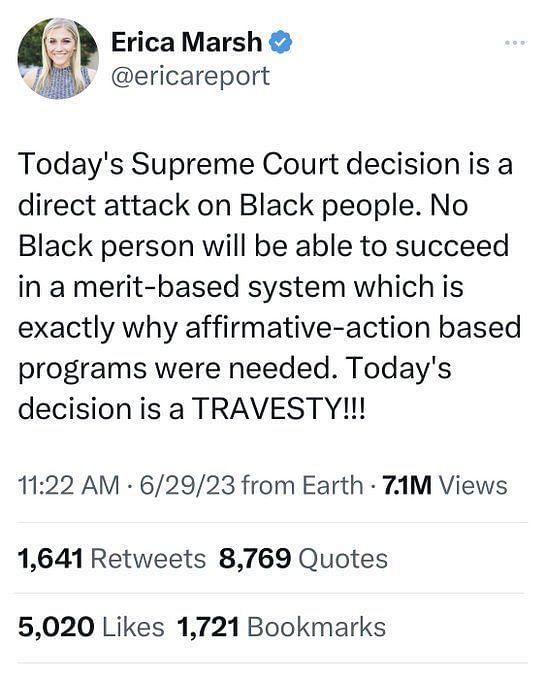Open the 5,020 Likes list
546x679 pixels.
pos(91,627)
